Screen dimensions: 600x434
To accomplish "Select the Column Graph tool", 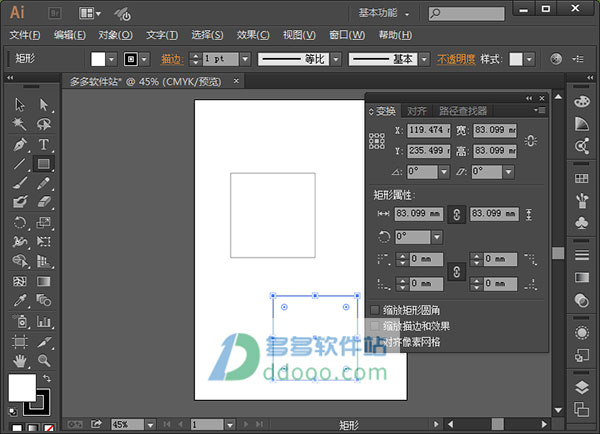I will coord(44,321).
